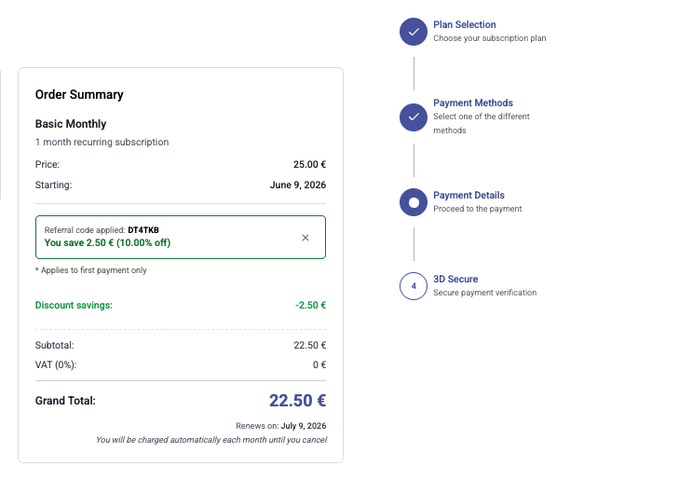Select the Payment Details step label
The width and height of the screenshot is (679, 480).
[x=469, y=195]
